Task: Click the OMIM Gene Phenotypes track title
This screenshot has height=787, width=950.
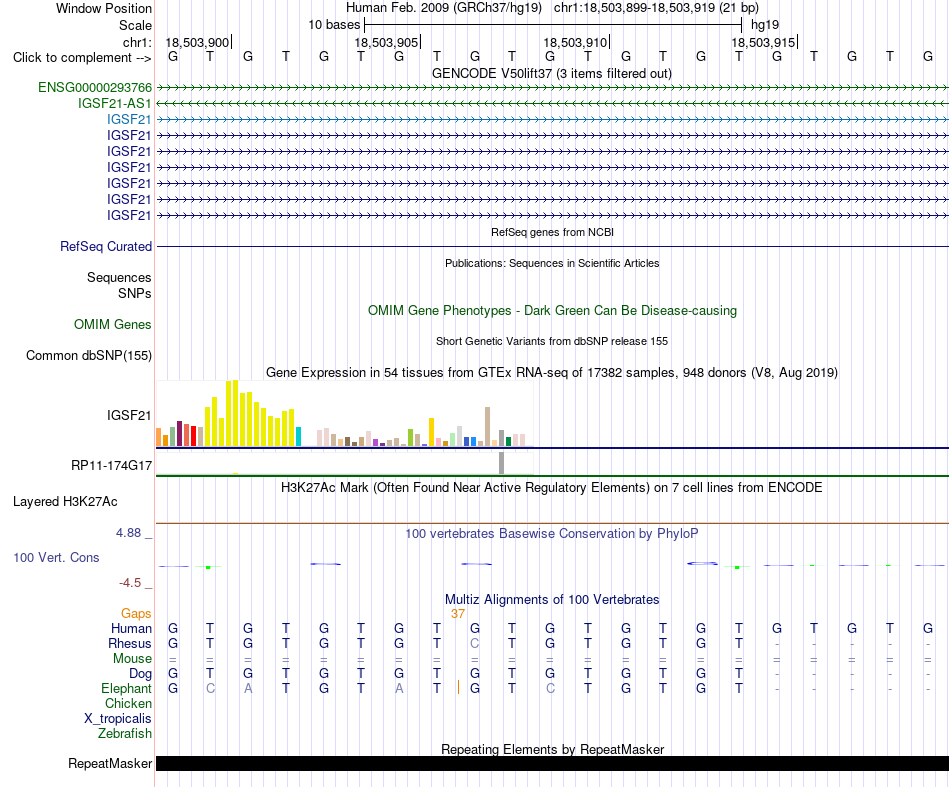Action: point(552,310)
